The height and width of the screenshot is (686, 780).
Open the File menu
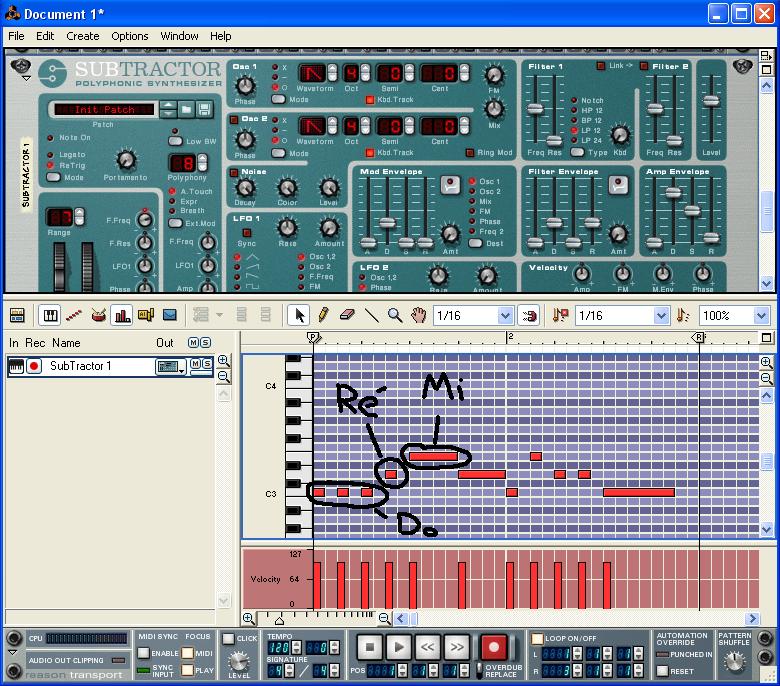click(16, 36)
